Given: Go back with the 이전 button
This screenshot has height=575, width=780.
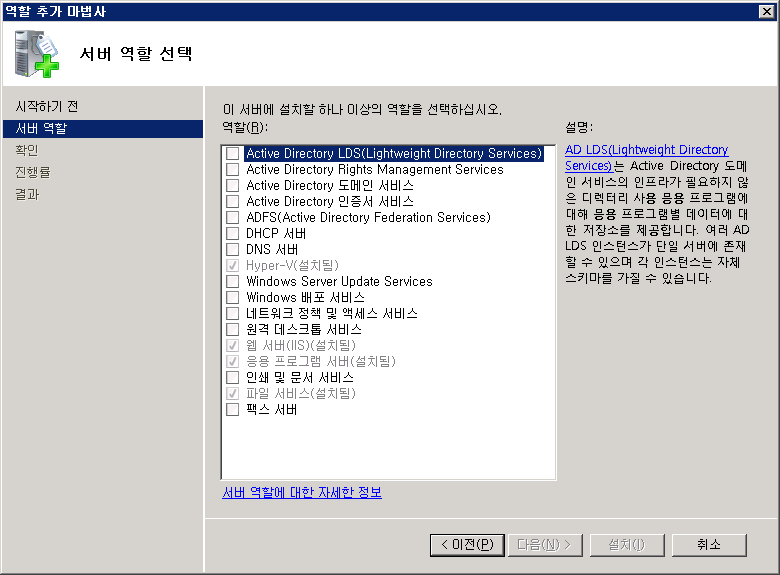Looking at the screenshot, I should pyautogui.click(x=467, y=545).
